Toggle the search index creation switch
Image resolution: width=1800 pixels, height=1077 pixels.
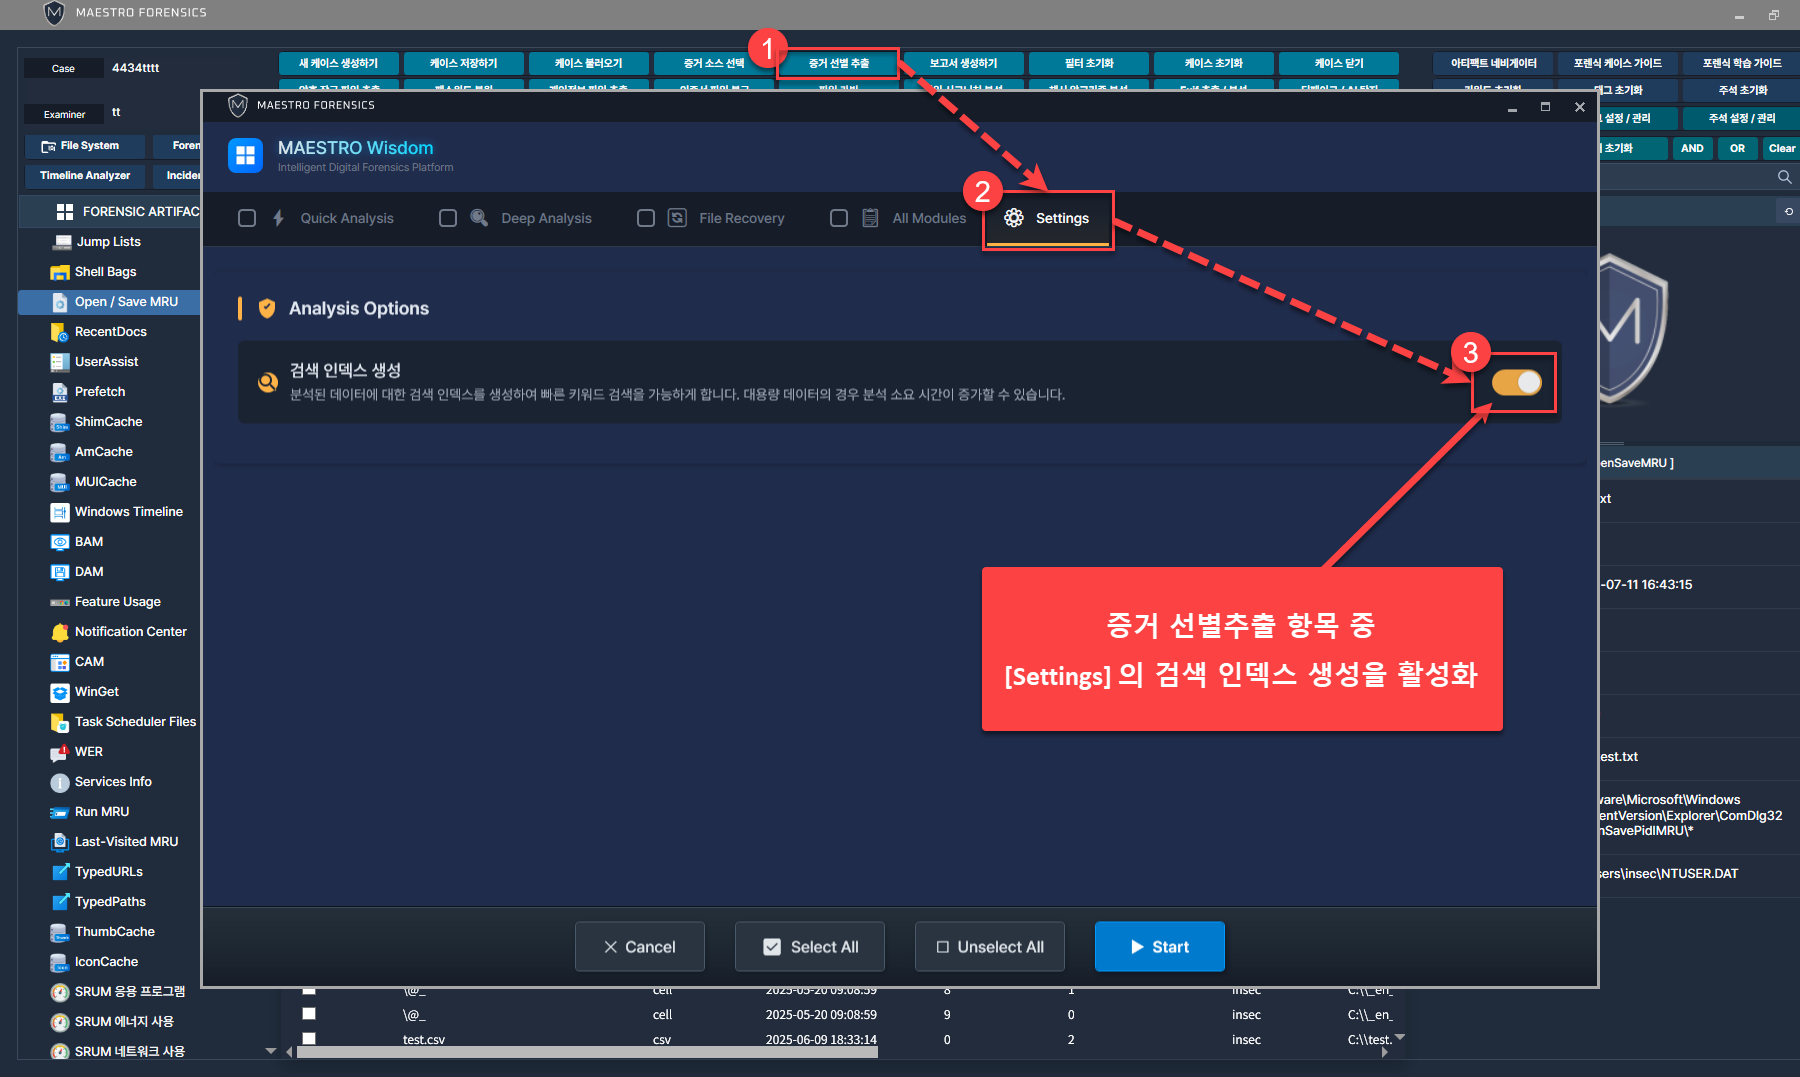tap(1516, 382)
